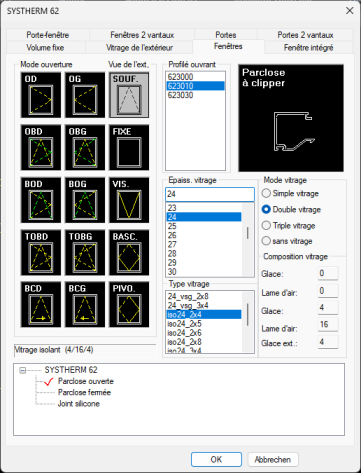The width and height of the screenshot is (361, 473).
Task: Open the Volume fixe tab
Action: tap(45, 48)
